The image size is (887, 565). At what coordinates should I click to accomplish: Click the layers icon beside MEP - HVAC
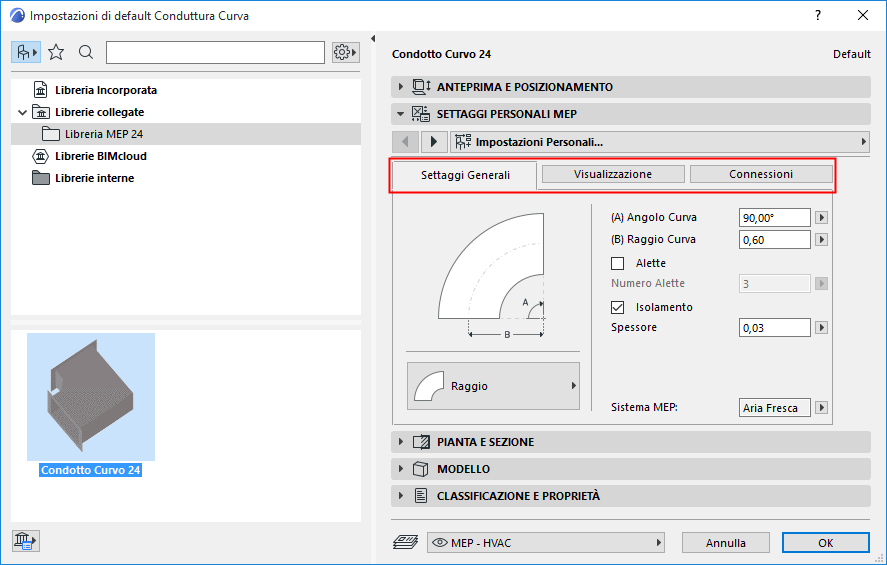coord(406,542)
